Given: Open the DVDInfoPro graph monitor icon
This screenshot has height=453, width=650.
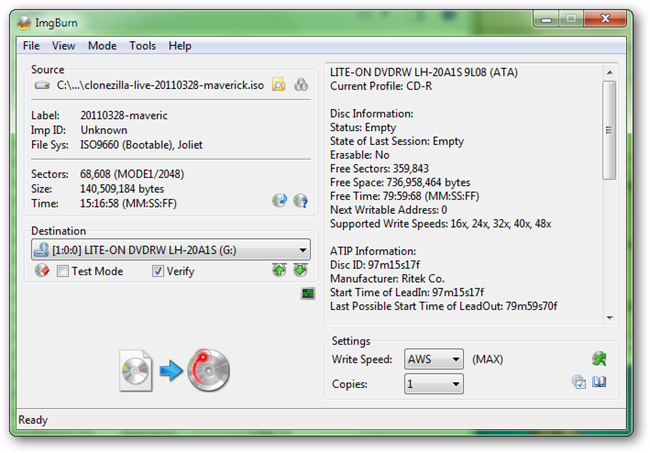Looking at the screenshot, I should pos(308,293).
